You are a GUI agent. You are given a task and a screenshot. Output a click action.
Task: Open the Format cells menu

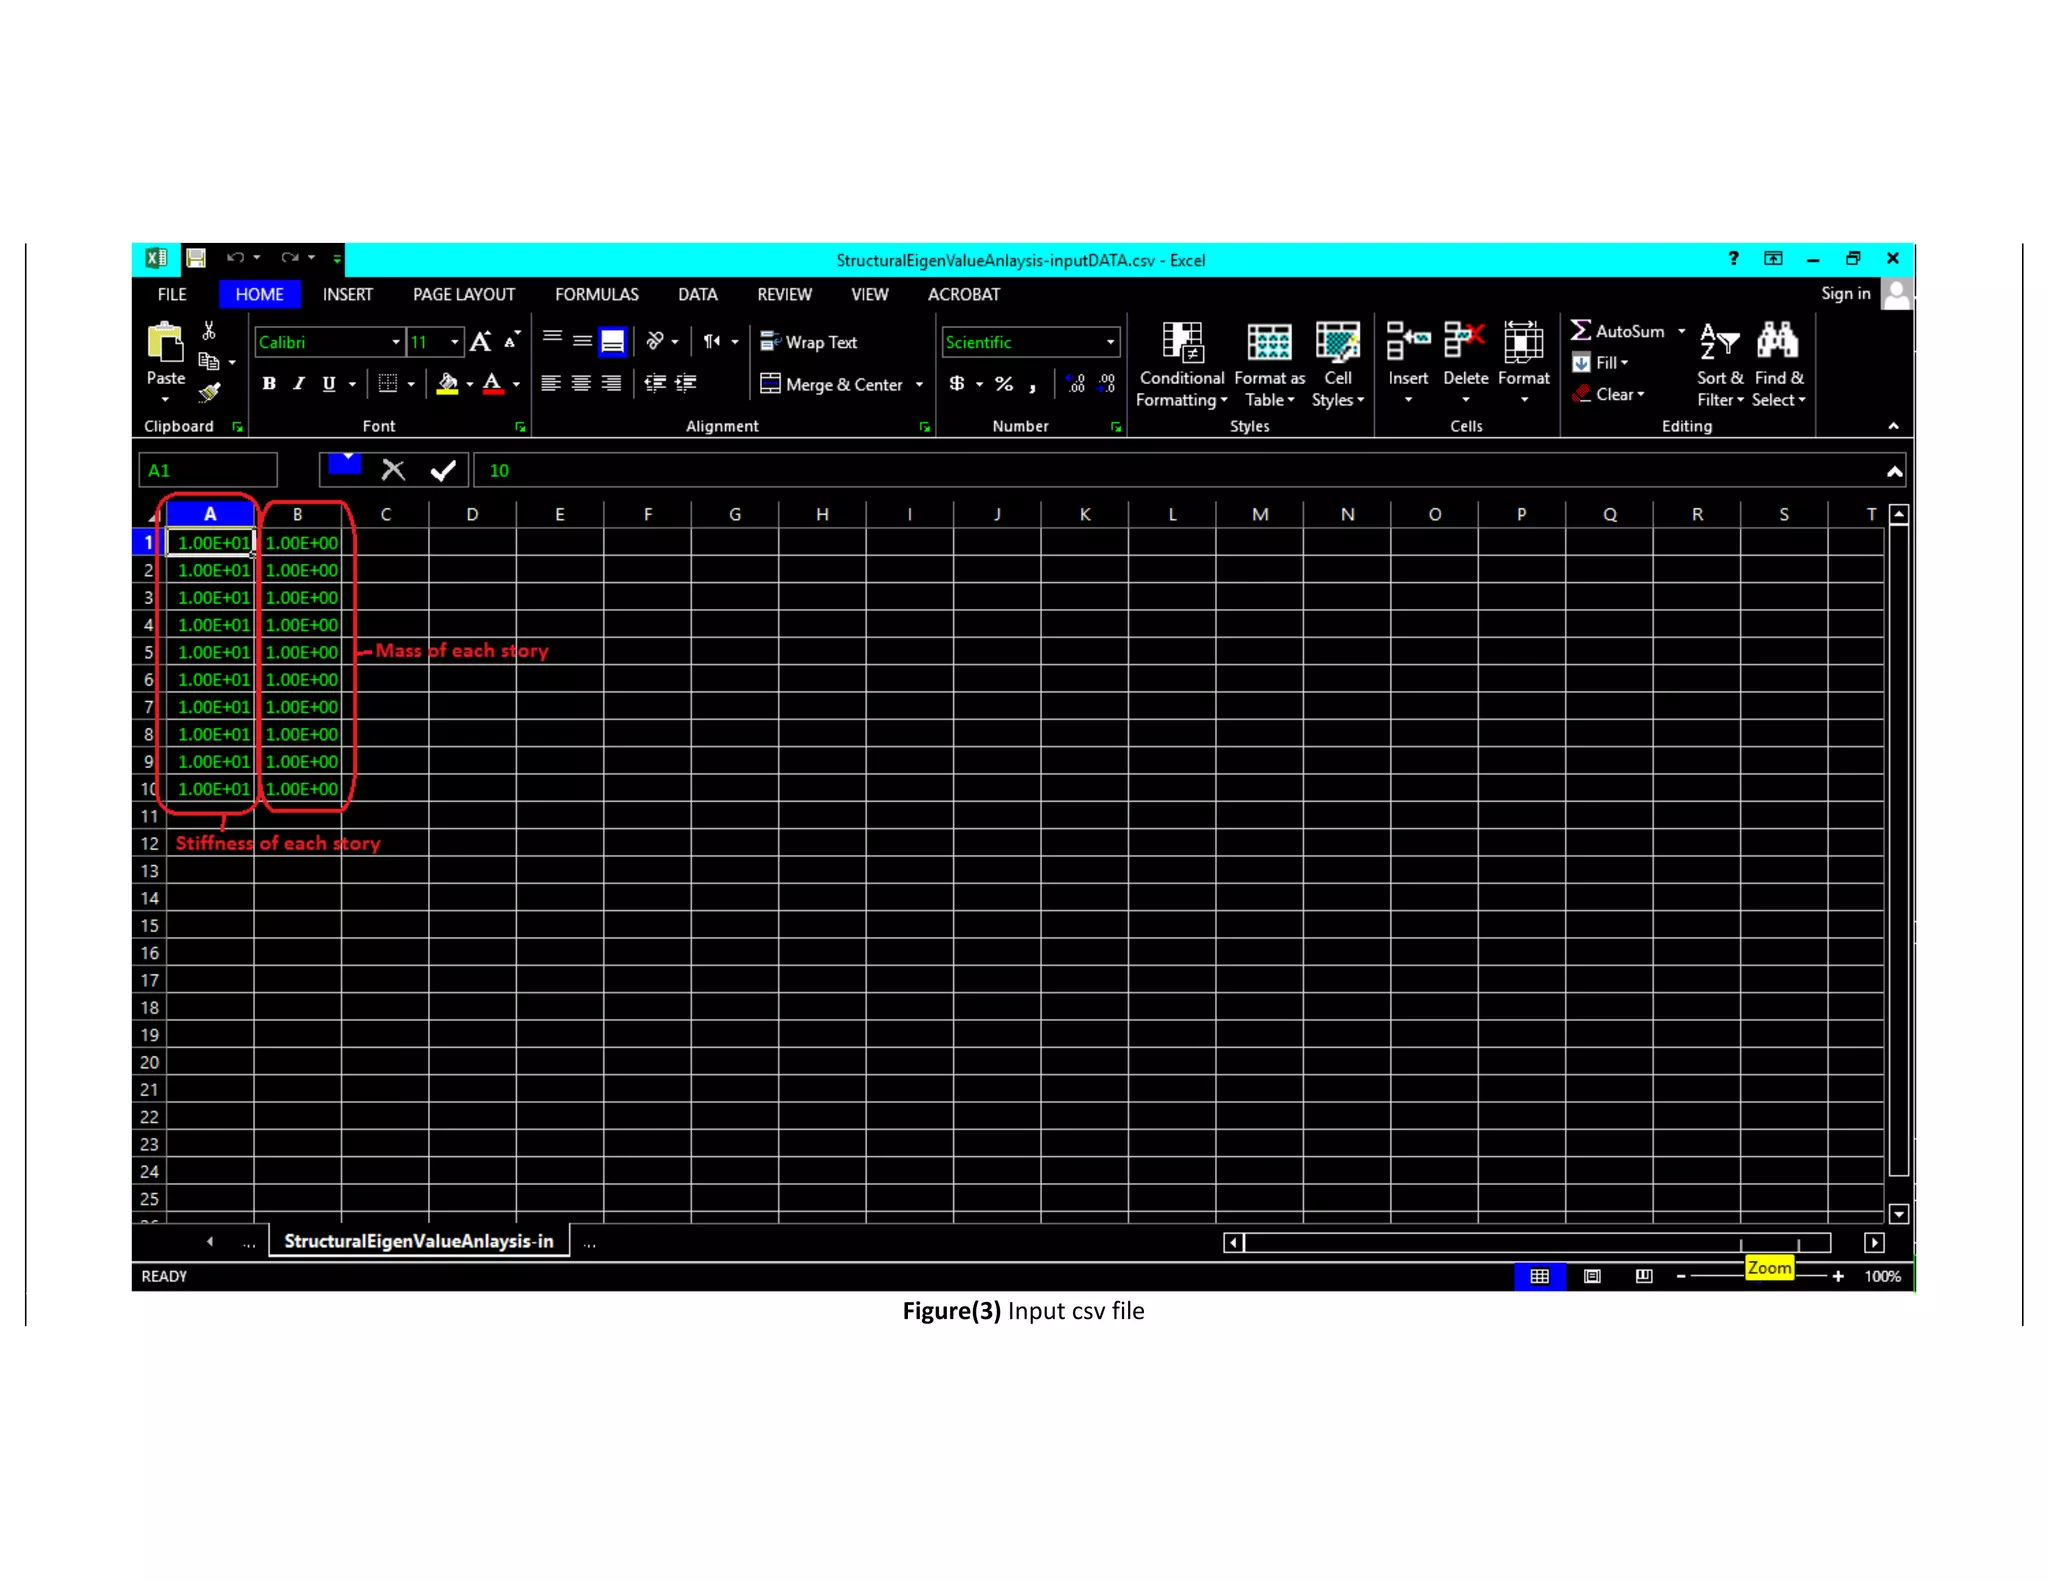pyautogui.click(x=1523, y=363)
